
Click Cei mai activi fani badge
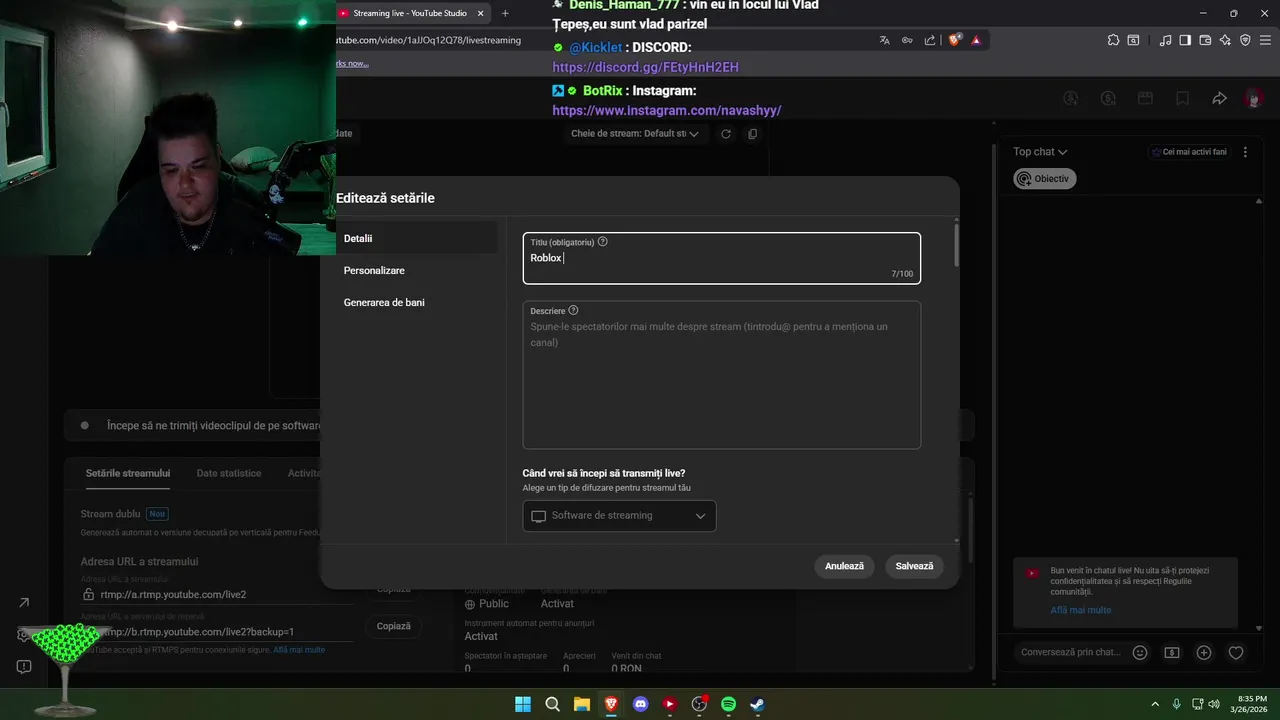pos(1189,152)
